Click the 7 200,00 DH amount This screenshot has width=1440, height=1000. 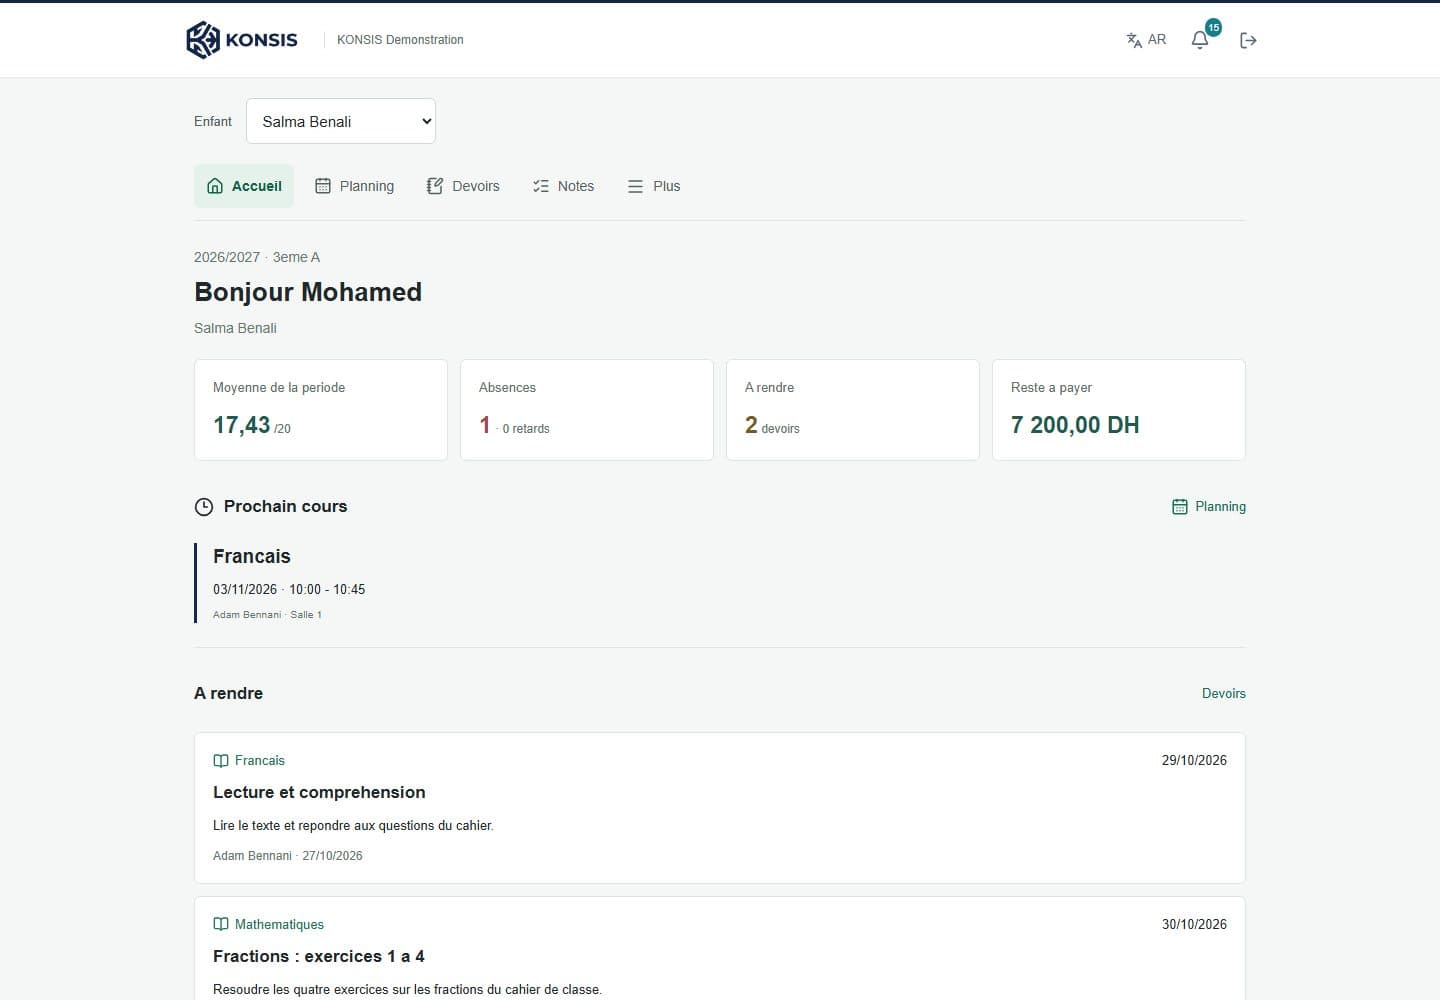[1075, 425]
